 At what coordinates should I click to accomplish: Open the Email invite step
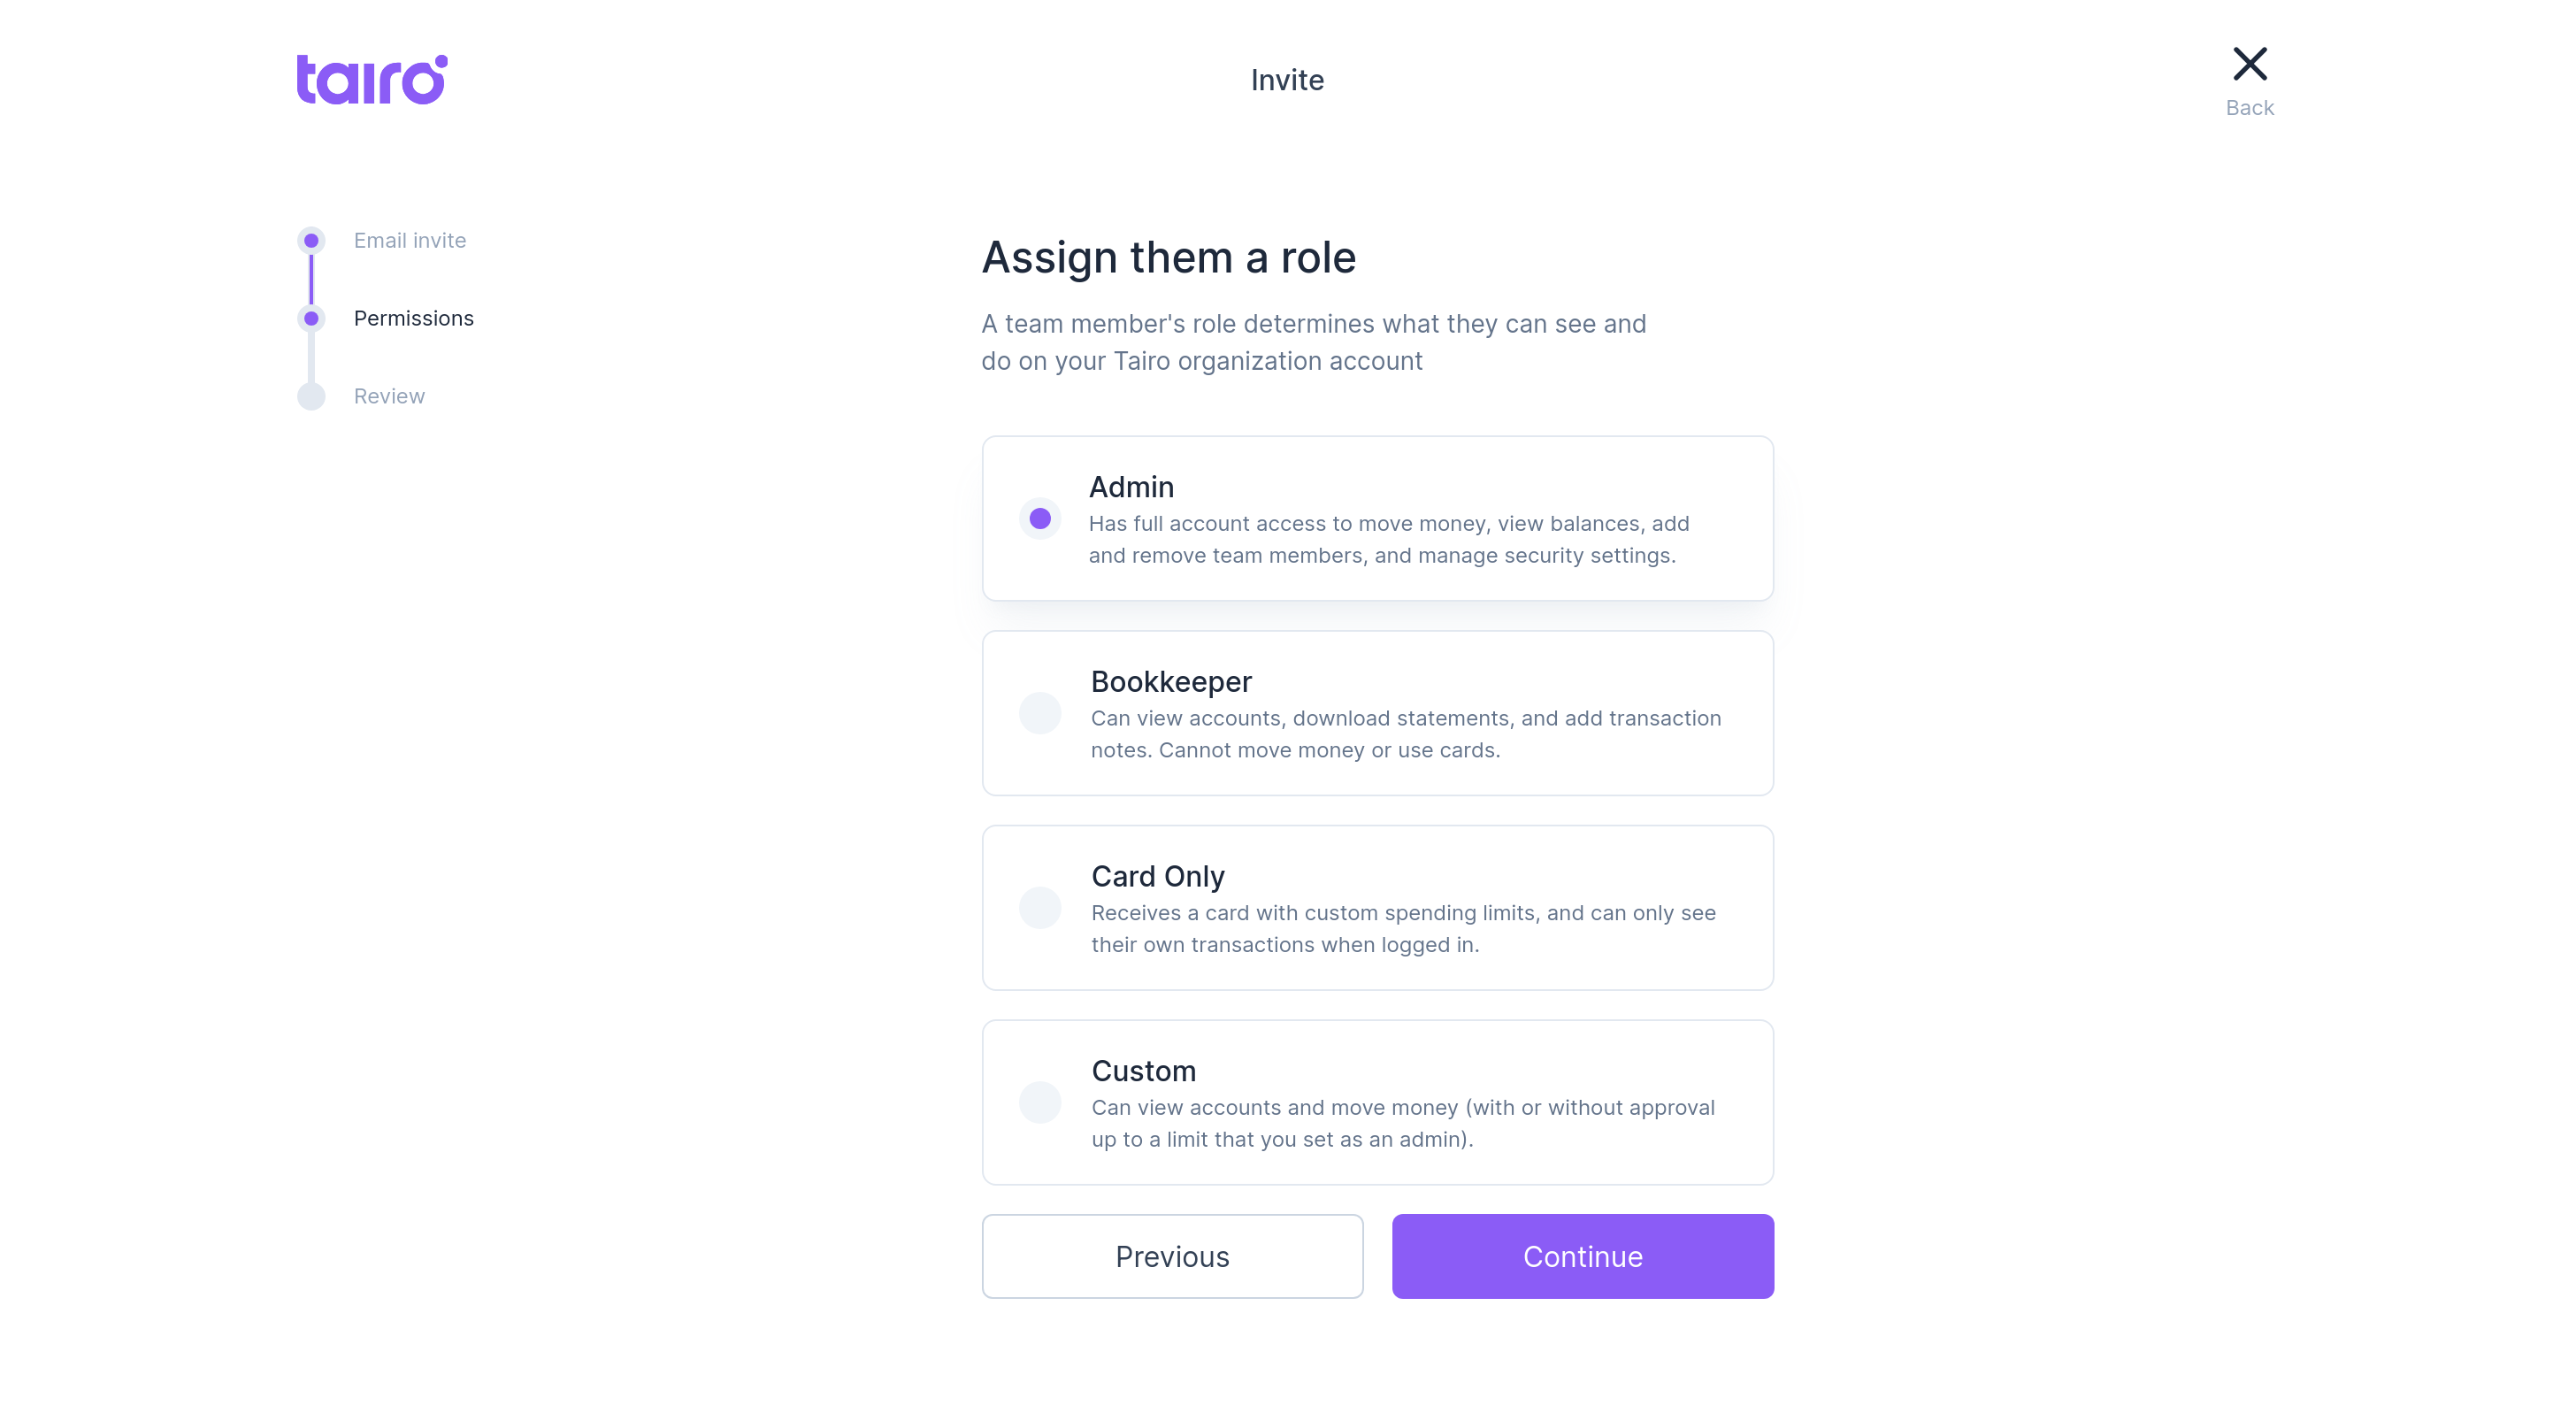[409, 240]
